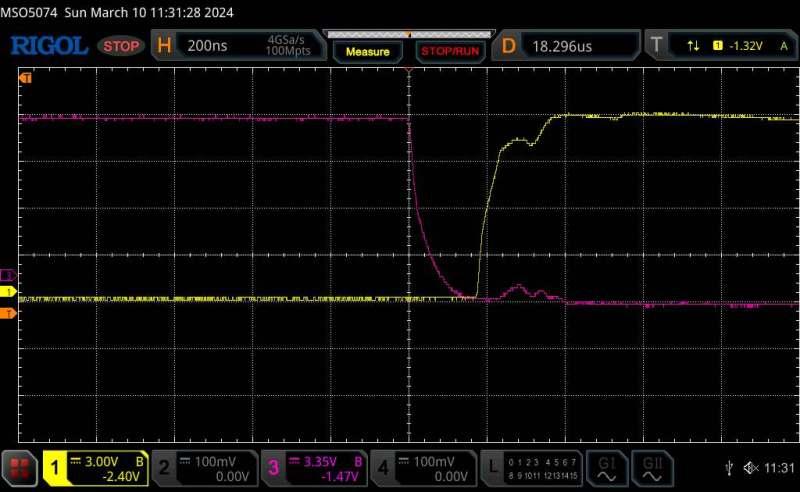Screen dimensions: 800x492
Task: Select the magenta channel 3 ground marker
Action: point(9,274)
